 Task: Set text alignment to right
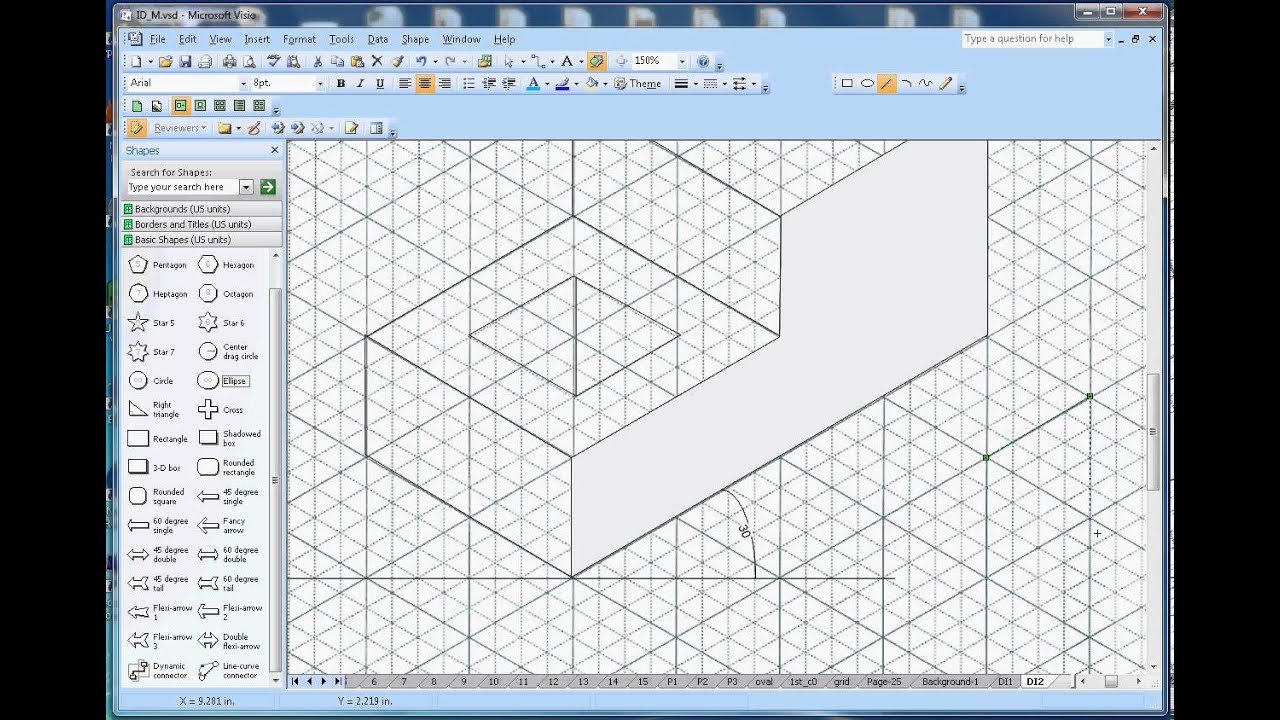coord(445,84)
